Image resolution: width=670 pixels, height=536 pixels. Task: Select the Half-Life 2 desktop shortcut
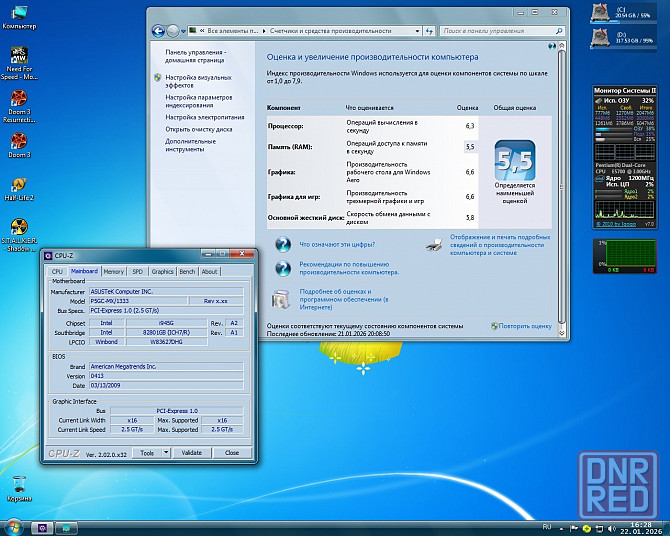(18, 186)
